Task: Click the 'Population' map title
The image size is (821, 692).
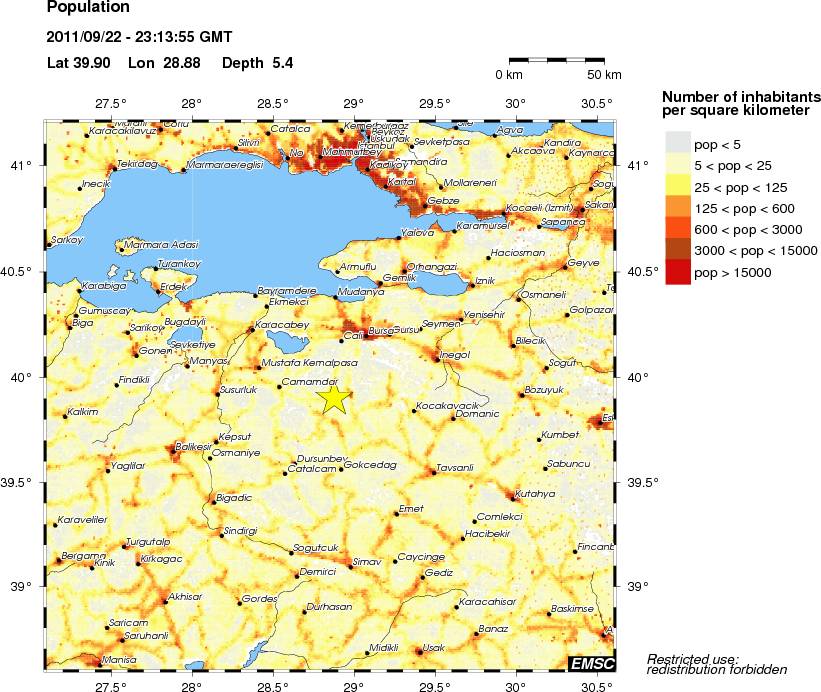Action: tap(88, 8)
